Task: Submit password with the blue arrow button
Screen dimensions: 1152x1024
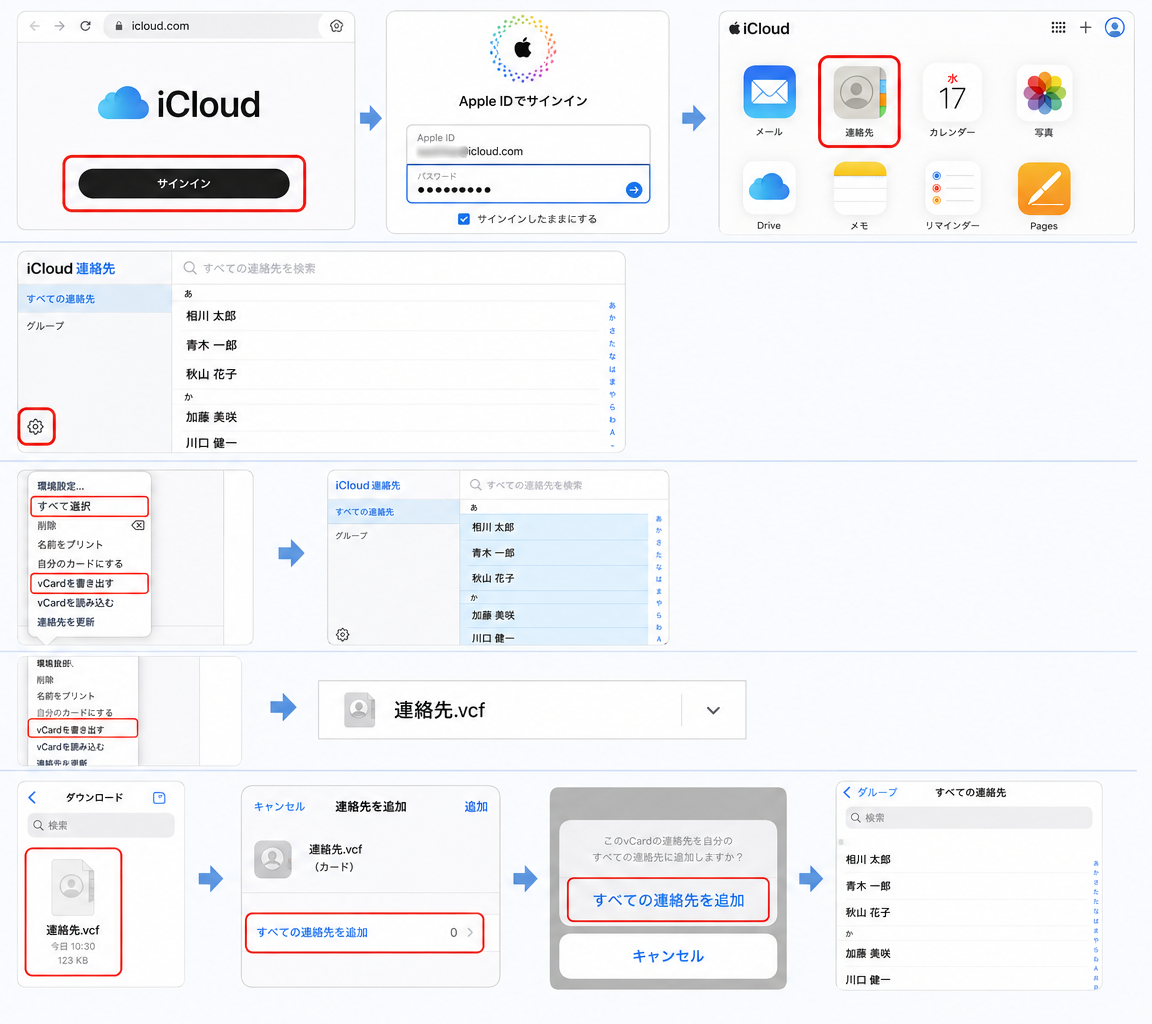Action: tap(633, 190)
